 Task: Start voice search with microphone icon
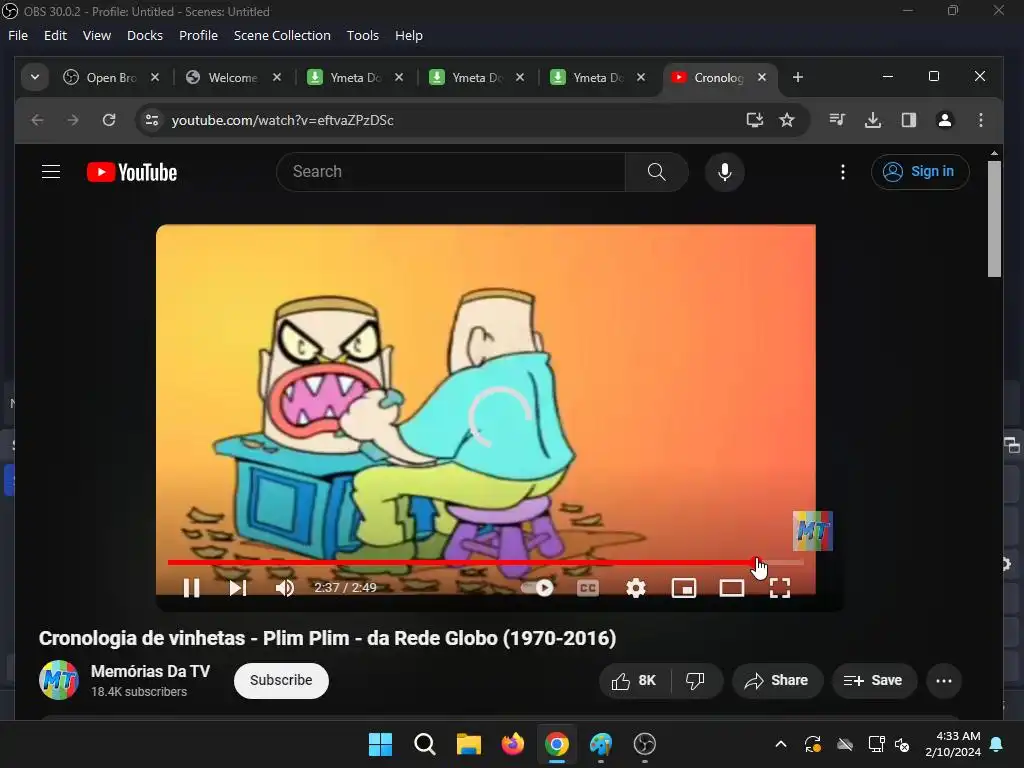pyautogui.click(x=724, y=172)
